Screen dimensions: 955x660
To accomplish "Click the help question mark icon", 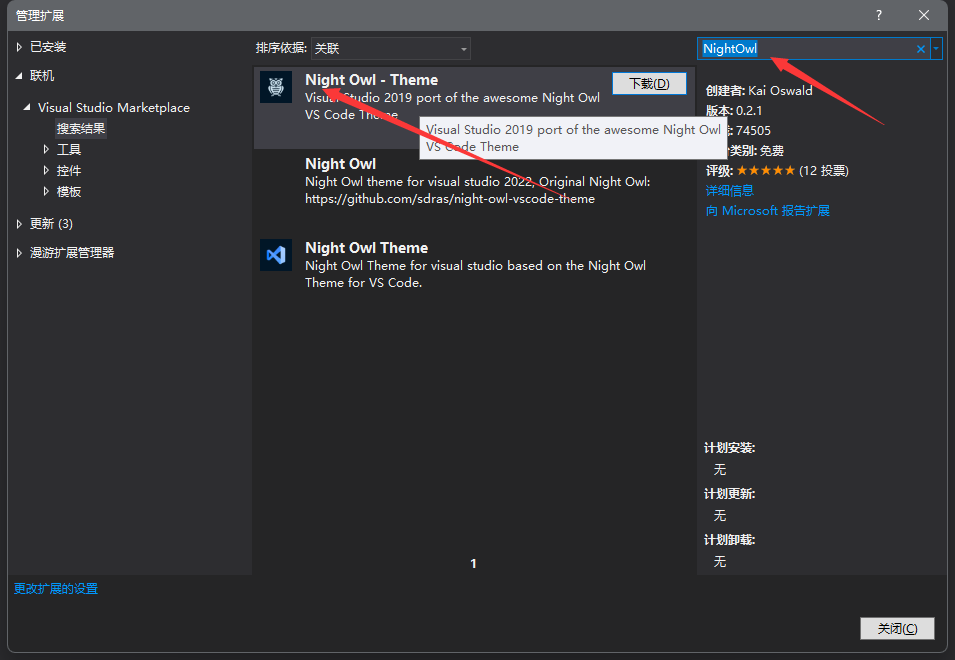I will tap(879, 15).
